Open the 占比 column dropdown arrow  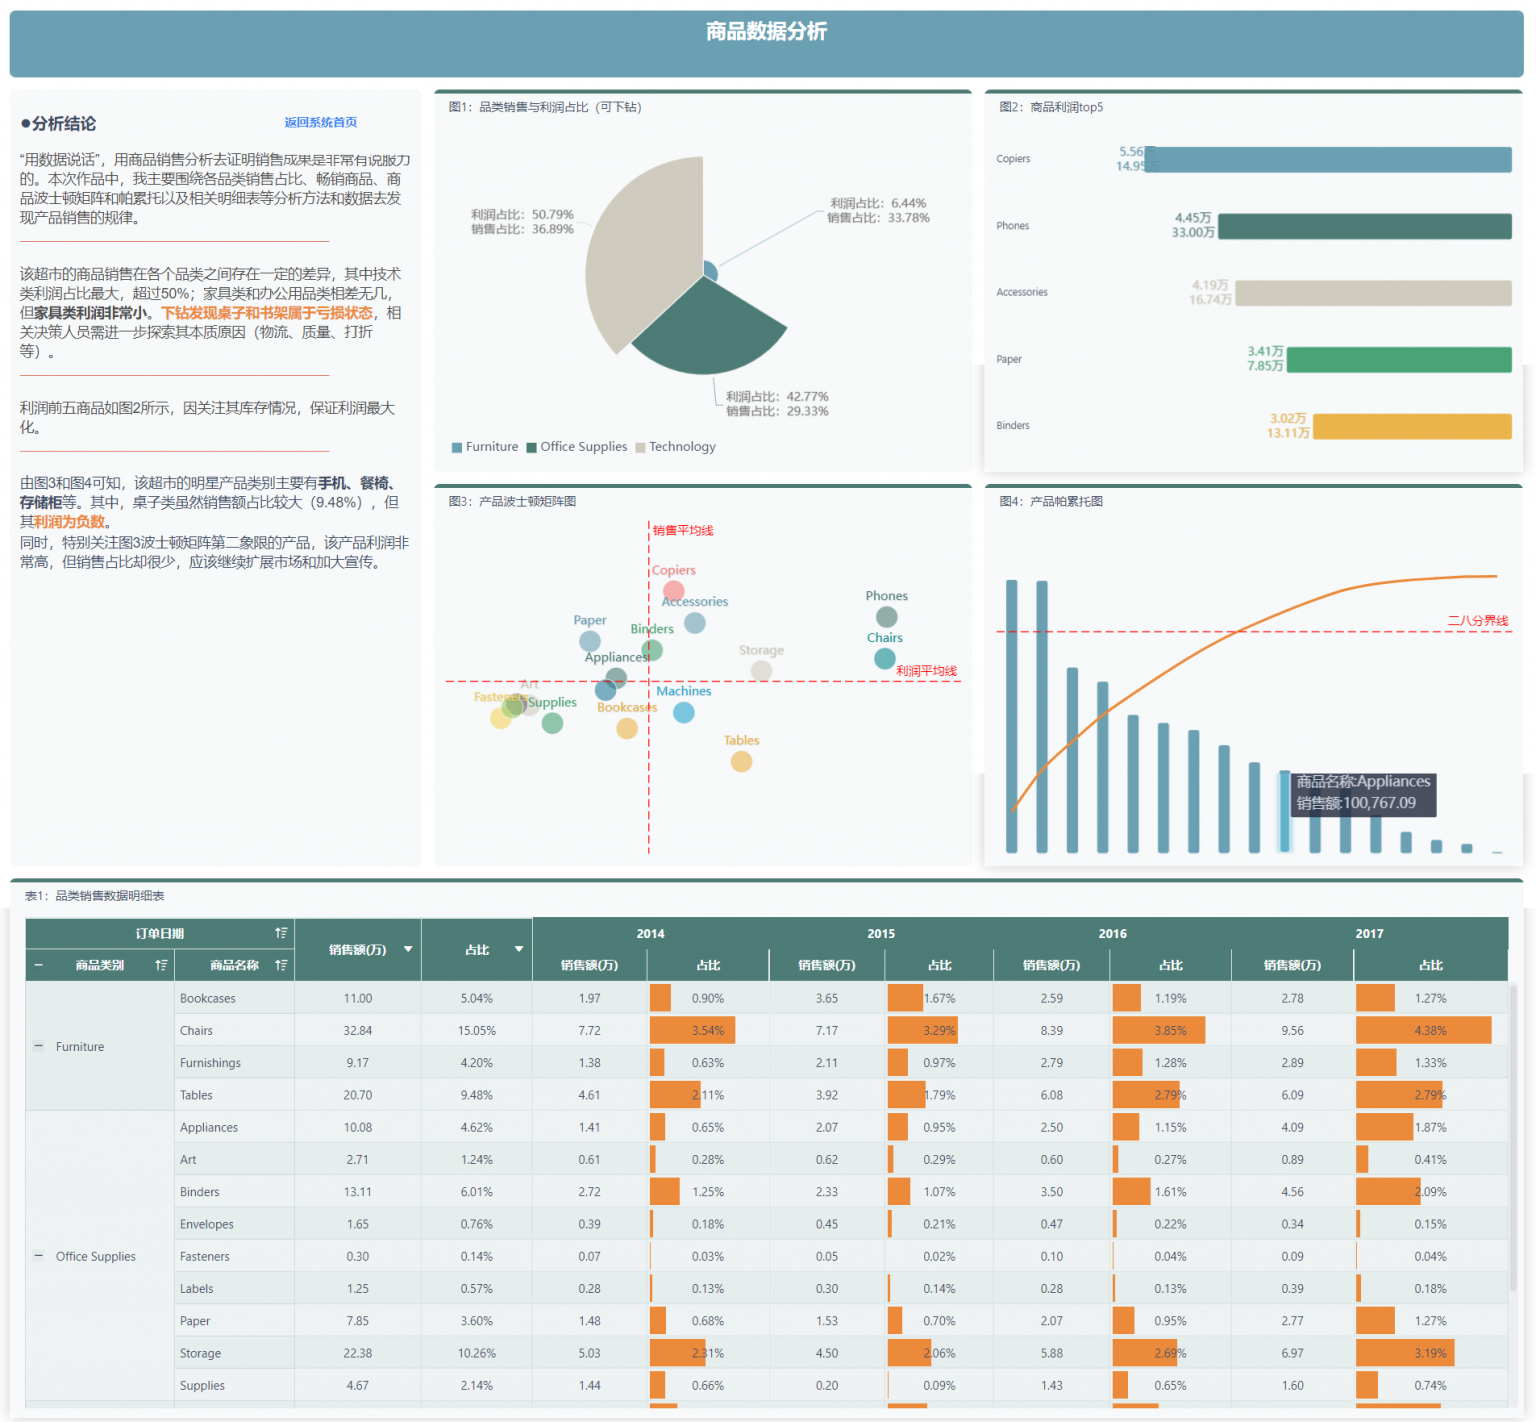519,949
